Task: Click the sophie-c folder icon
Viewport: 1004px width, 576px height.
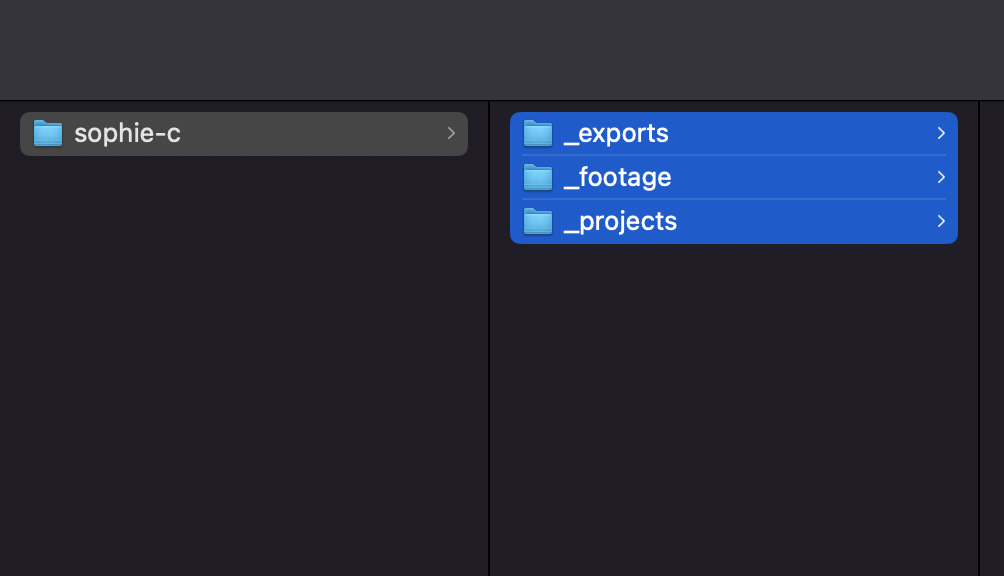Action: tap(48, 133)
